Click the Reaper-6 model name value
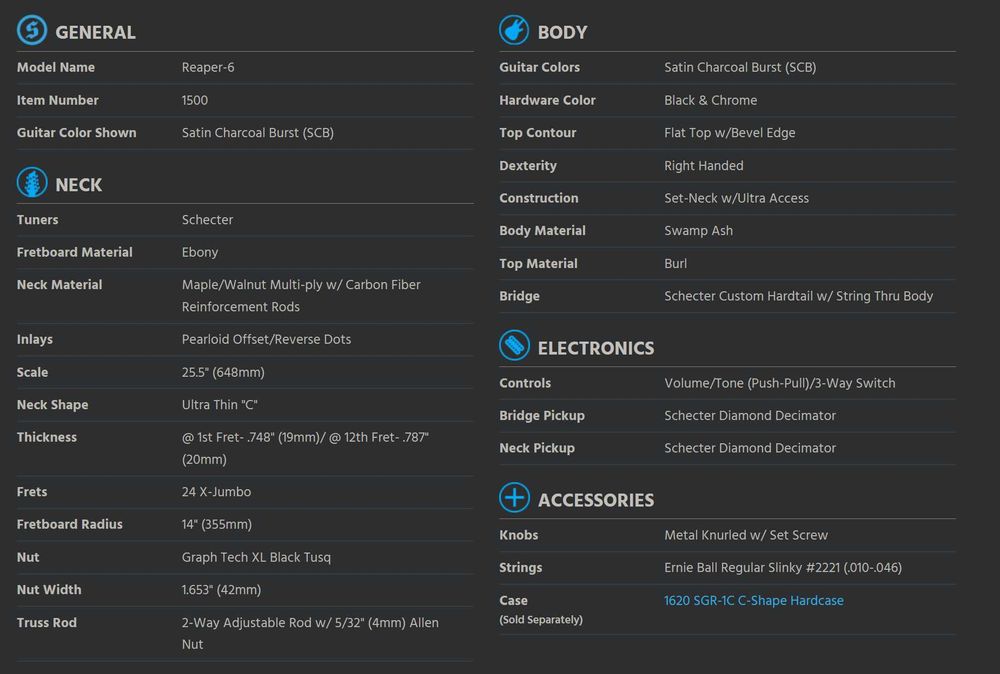The width and height of the screenshot is (1000, 674). pos(208,68)
